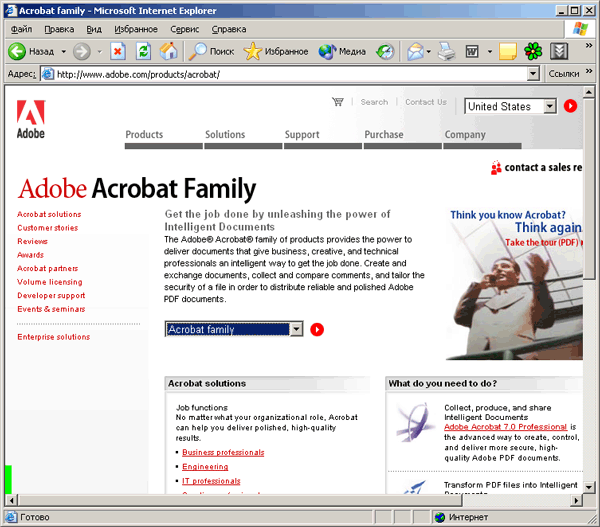Viewport: 600px width, 527px height.
Task: Open the Поиск search pane
Action: click(211, 51)
